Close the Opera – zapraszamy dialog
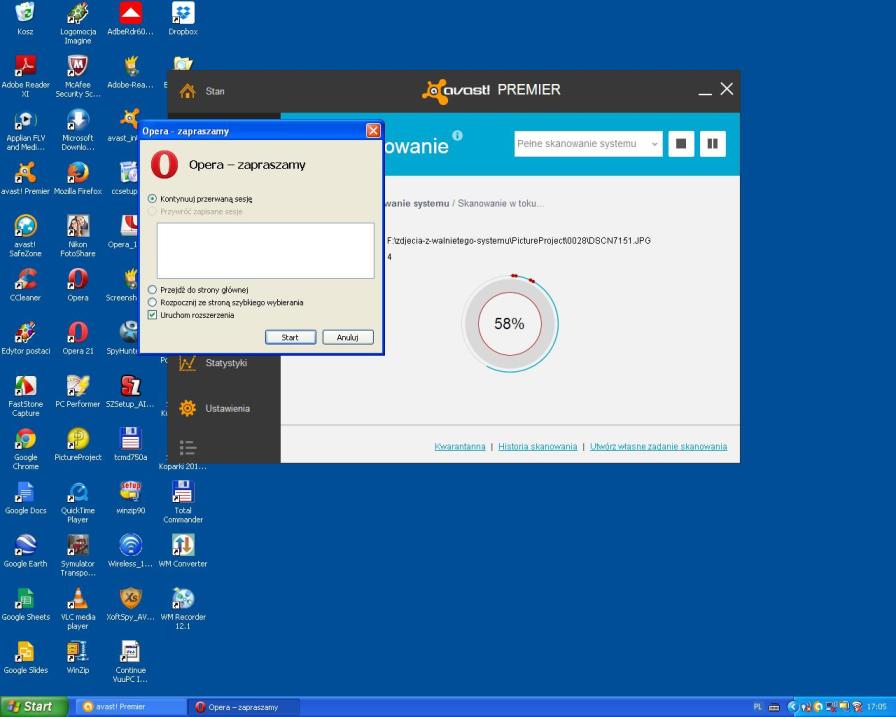 (x=373, y=131)
